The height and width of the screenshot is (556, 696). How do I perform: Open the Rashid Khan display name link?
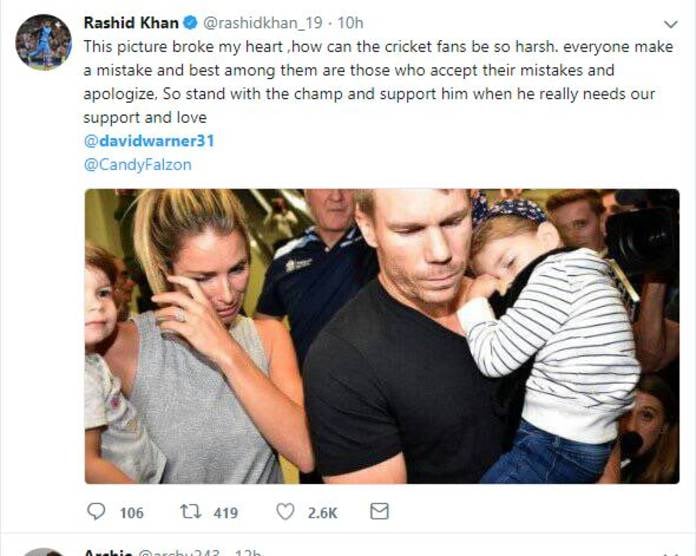[131, 22]
